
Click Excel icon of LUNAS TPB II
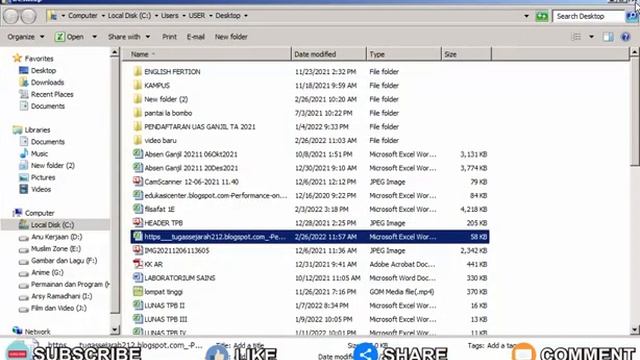138,305
